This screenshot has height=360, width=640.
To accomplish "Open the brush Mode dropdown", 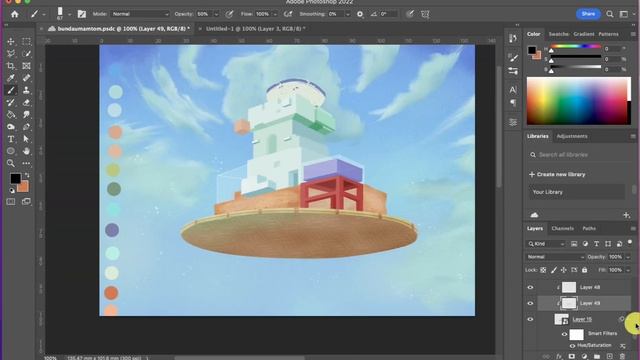I will pyautogui.click(x=140, y=14).
